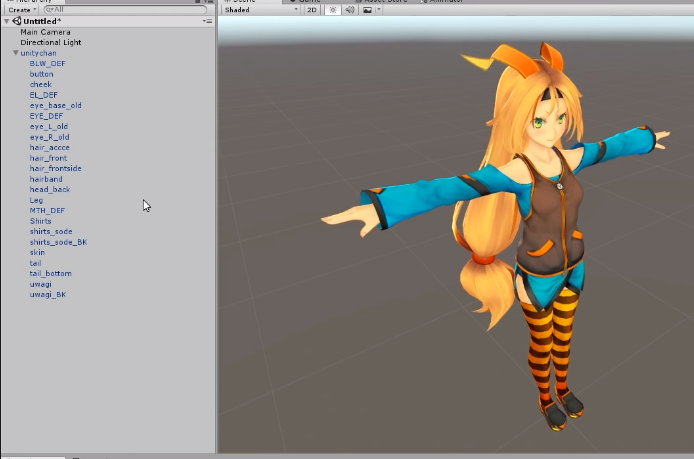Image resolution: width=694 pixels, height=459 pixels.
Task: Select the cheek child object
Action: coord(41,85)
